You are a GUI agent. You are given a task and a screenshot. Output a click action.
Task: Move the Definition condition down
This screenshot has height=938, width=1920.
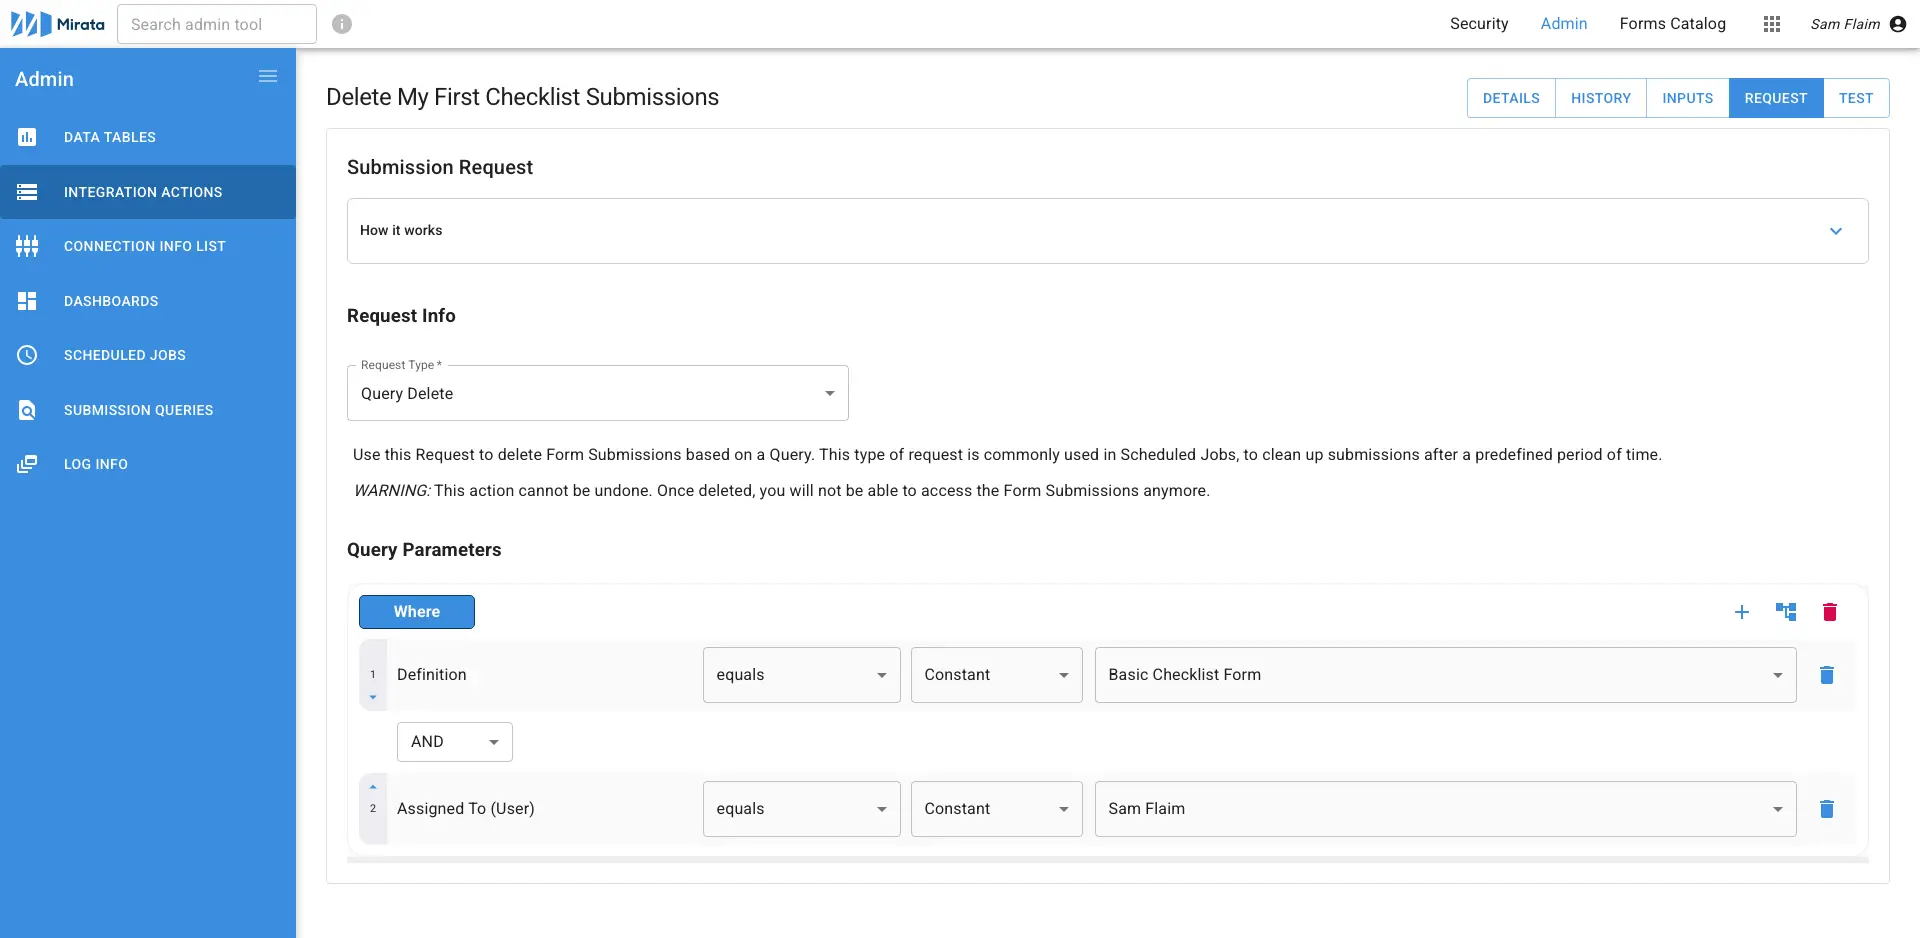coord(374,697)
